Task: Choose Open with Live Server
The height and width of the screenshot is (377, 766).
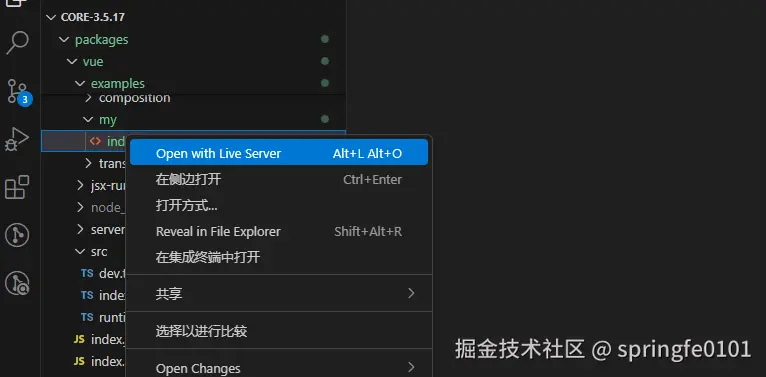Action: (x=279, y=153)
